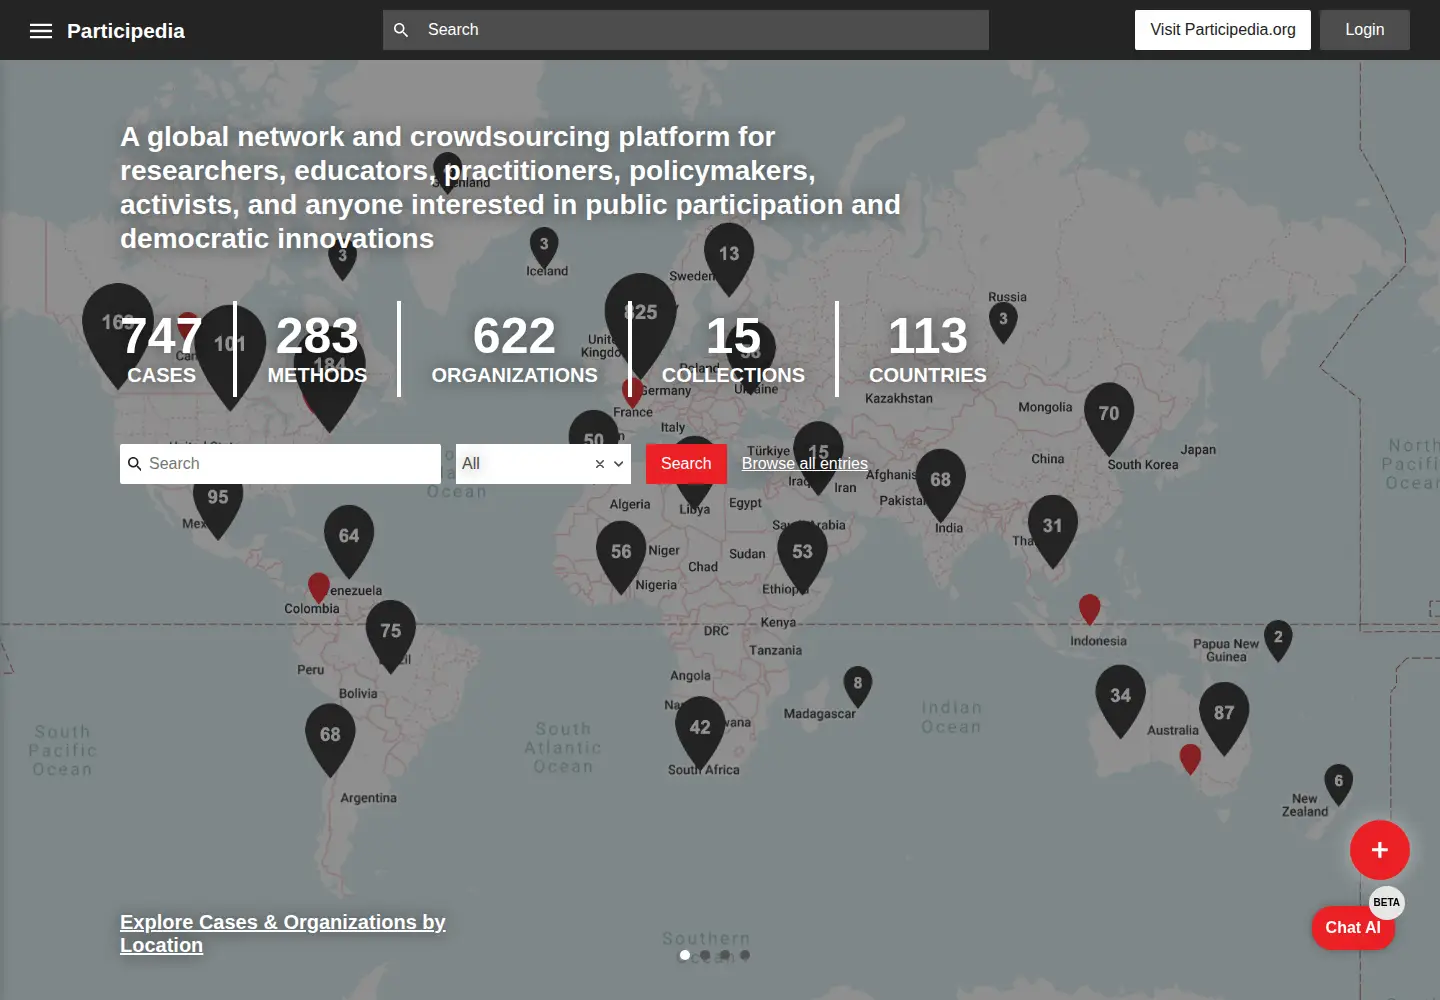Click the 283 Methods statistic

(x=317, y=349)
